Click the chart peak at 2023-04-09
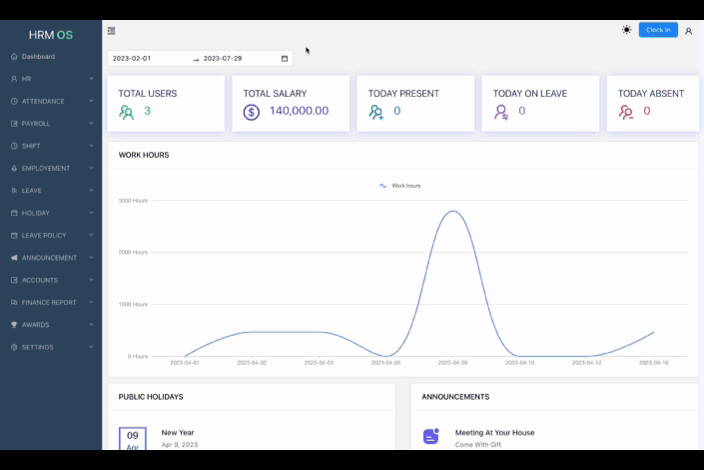 453,211
